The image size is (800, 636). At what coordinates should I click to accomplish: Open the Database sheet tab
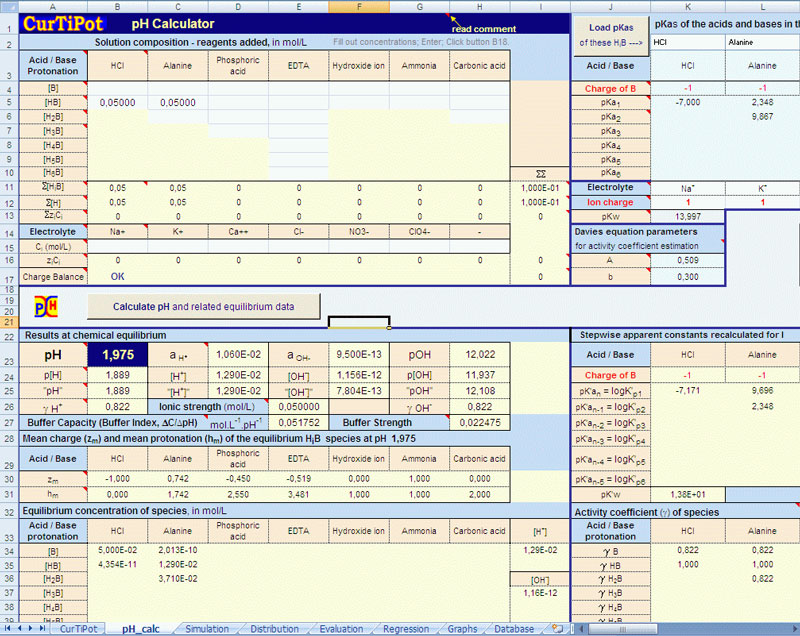[x=514, y=629]
